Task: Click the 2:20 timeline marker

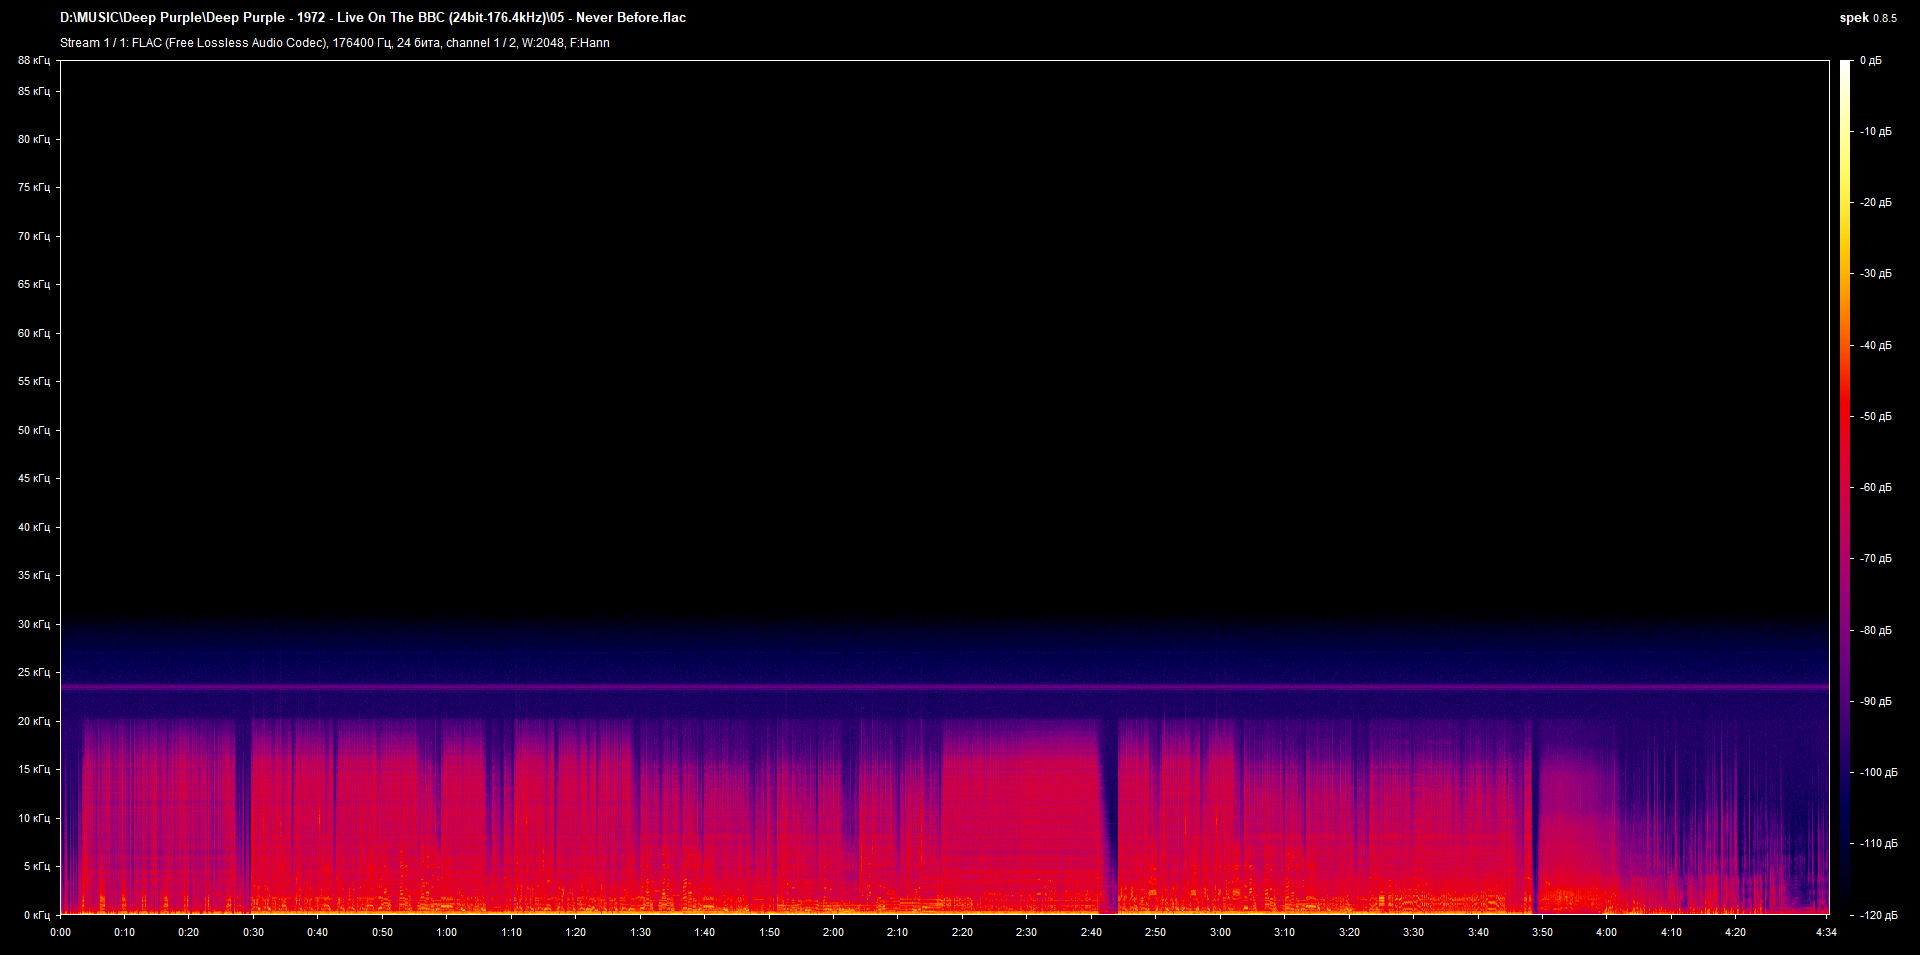Action: [963, 932]
